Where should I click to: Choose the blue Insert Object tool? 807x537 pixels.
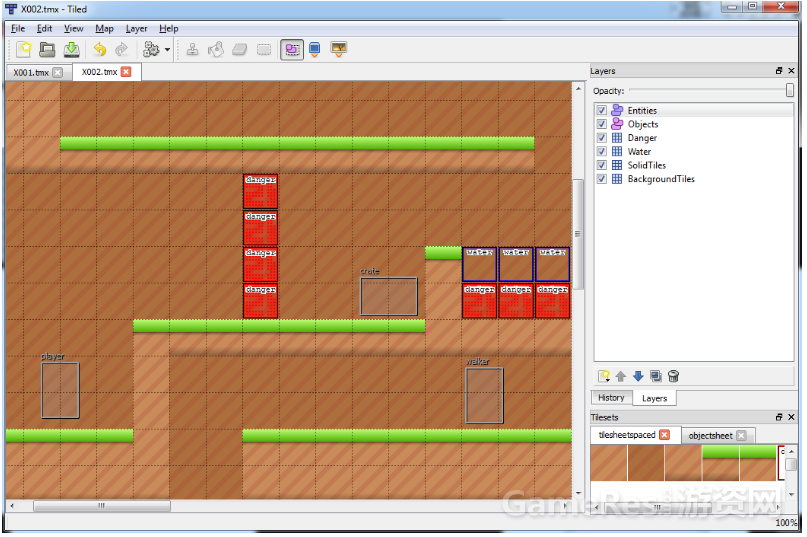click(314, 49)
